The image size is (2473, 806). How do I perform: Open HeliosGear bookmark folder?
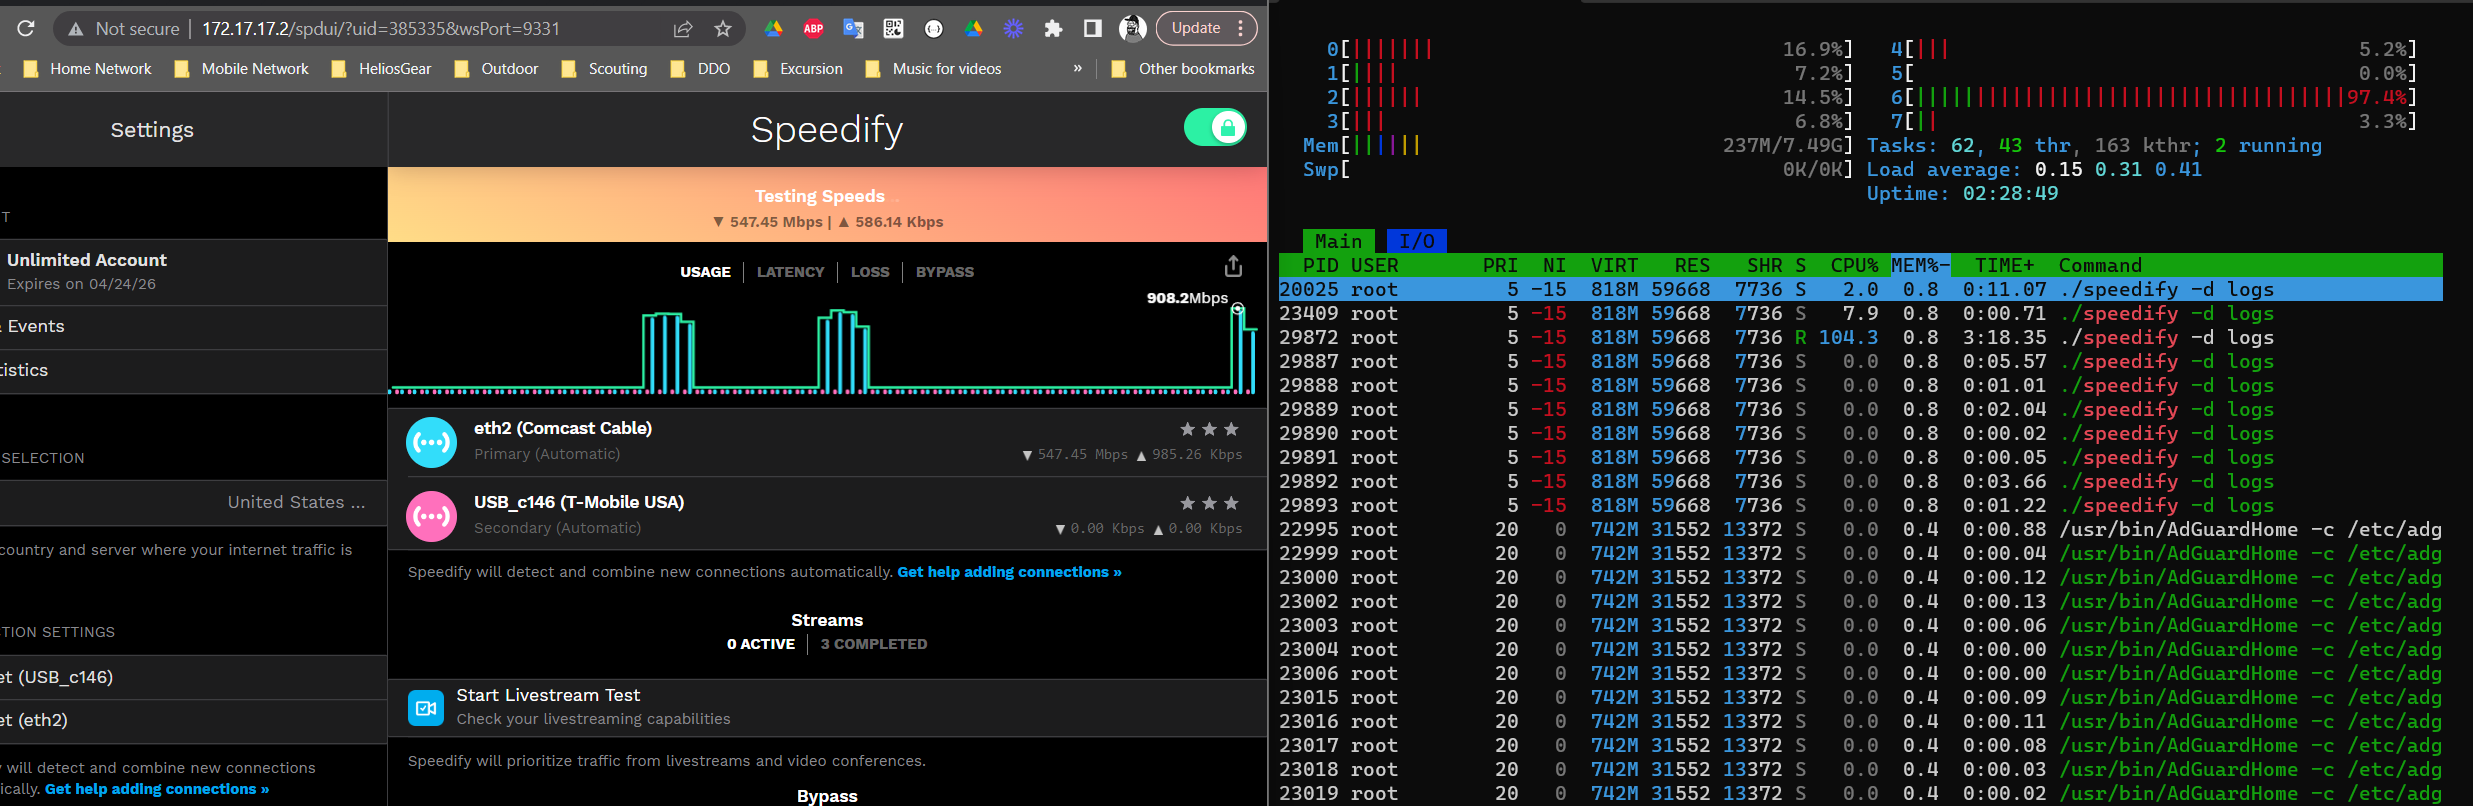click(x=381, y=69)
